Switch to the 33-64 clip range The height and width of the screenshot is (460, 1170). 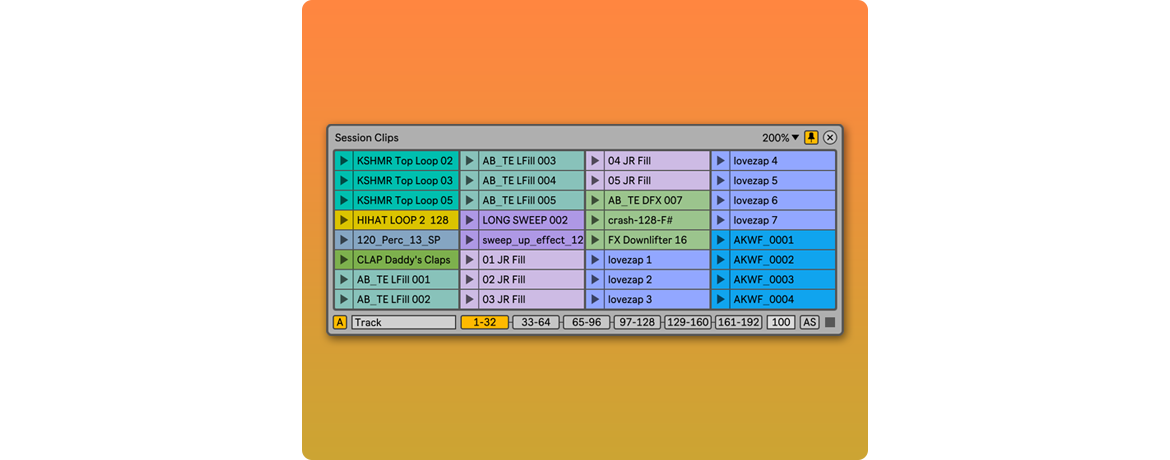pos(536,323)
